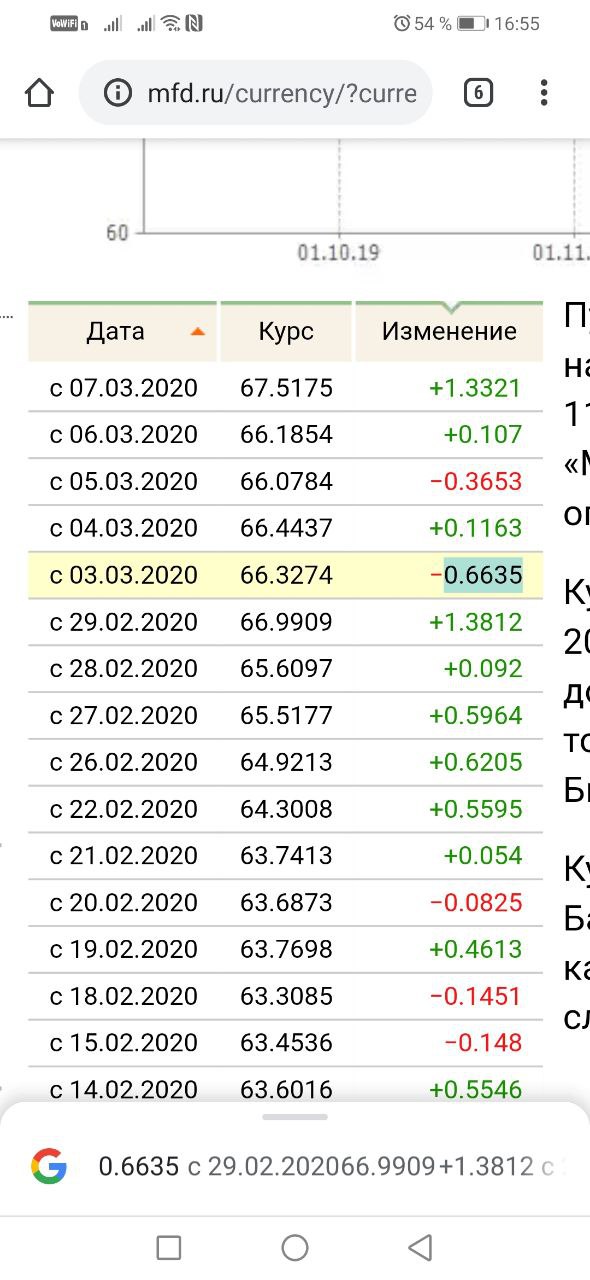Select rate value 64.9213
The height and width of the screenshot is (1280, 590).
click(x=286, y=762)
